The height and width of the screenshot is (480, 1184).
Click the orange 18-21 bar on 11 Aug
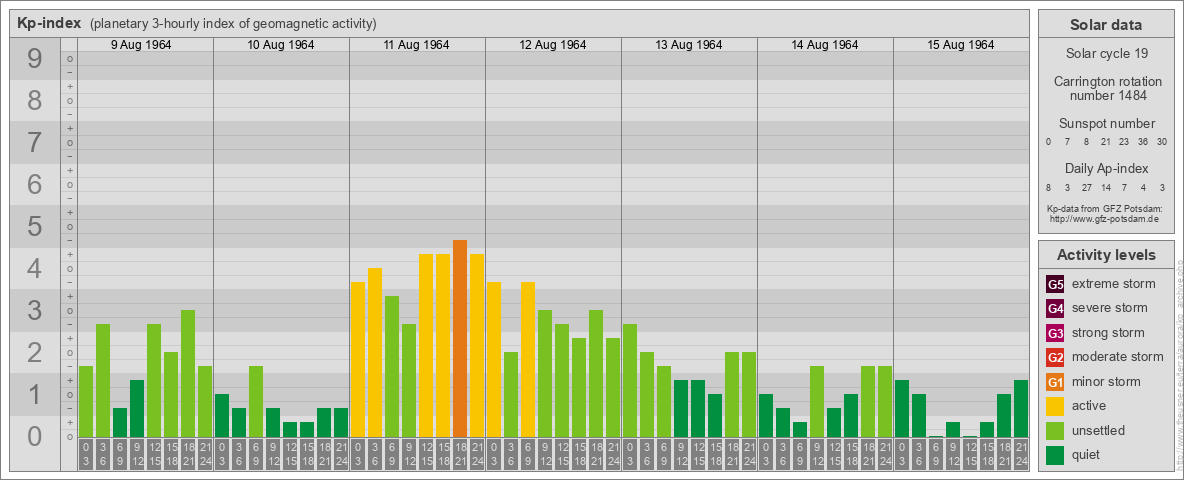coord(460,338)
